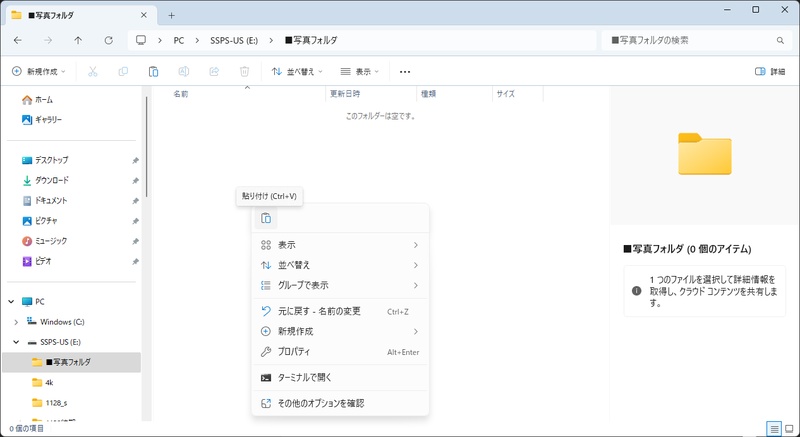Expand the Windows (C:) drive node
800x437 pixels.
[16, 322]
